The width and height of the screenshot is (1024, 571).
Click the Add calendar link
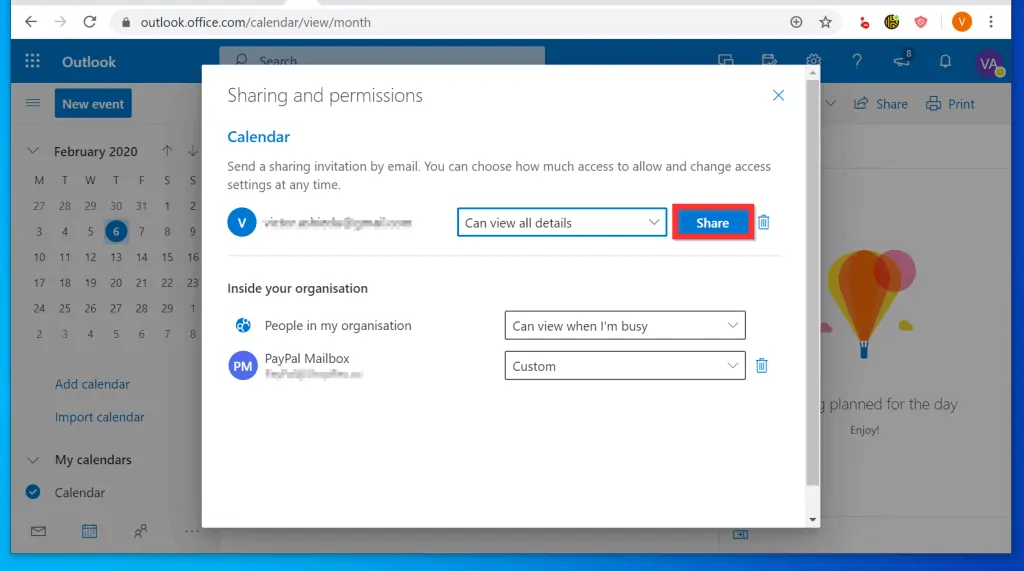92,384
